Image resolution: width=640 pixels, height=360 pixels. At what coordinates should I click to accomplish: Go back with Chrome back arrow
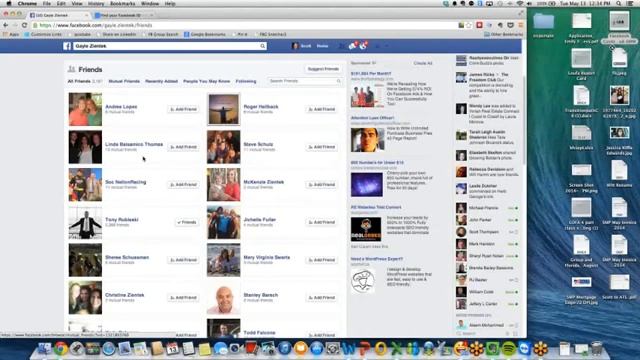[6, 25]
